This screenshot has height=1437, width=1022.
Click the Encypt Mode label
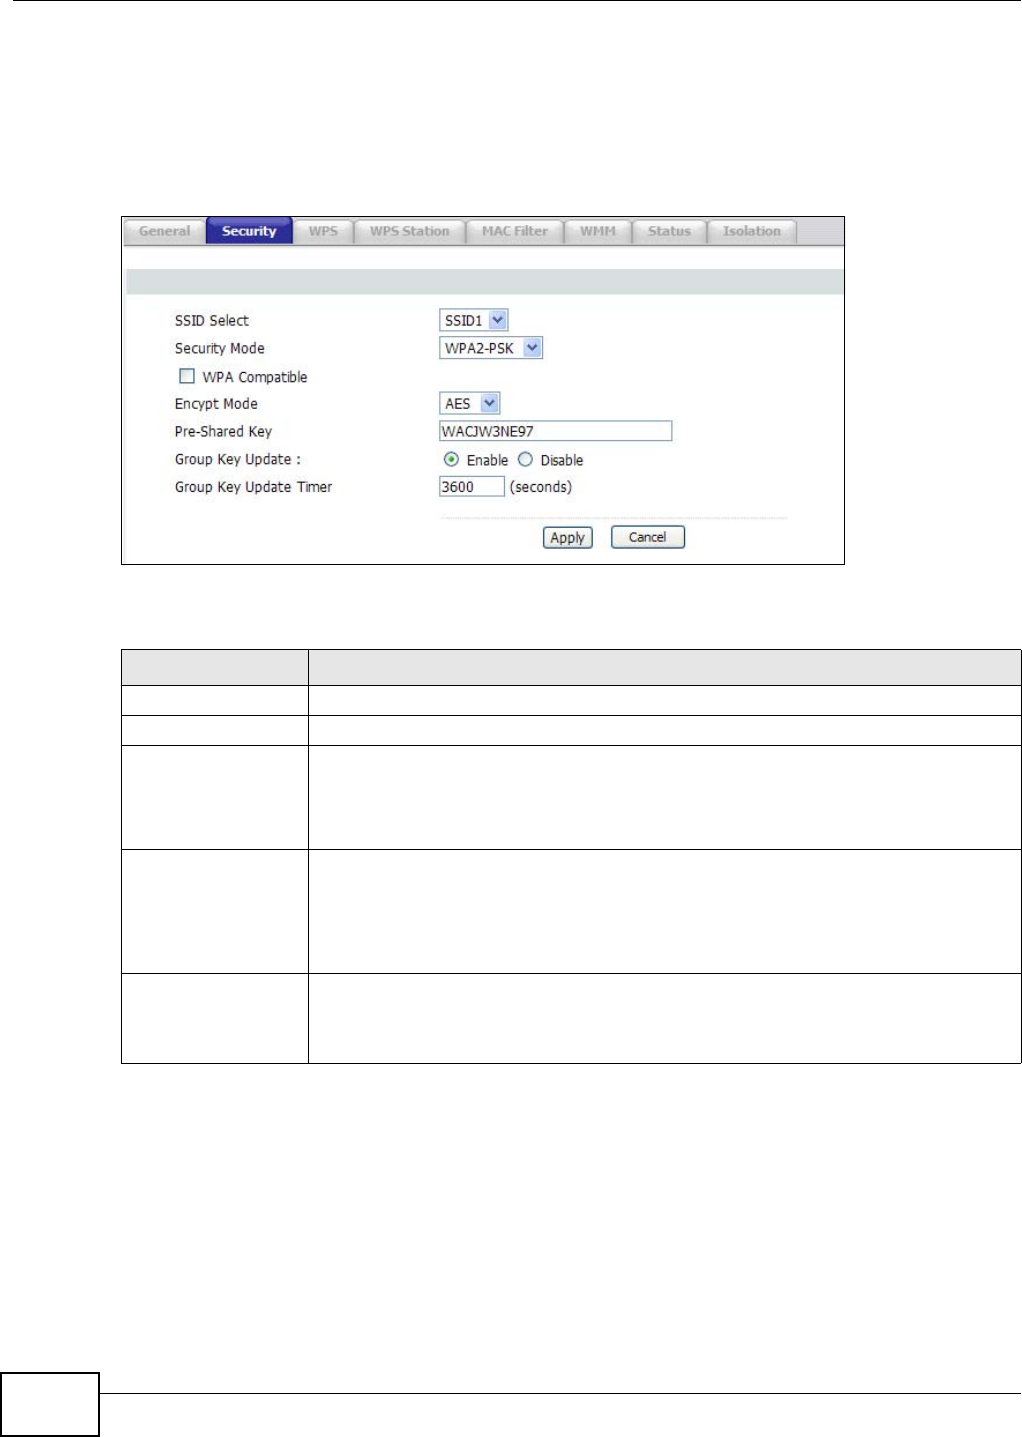pos(216,404)
